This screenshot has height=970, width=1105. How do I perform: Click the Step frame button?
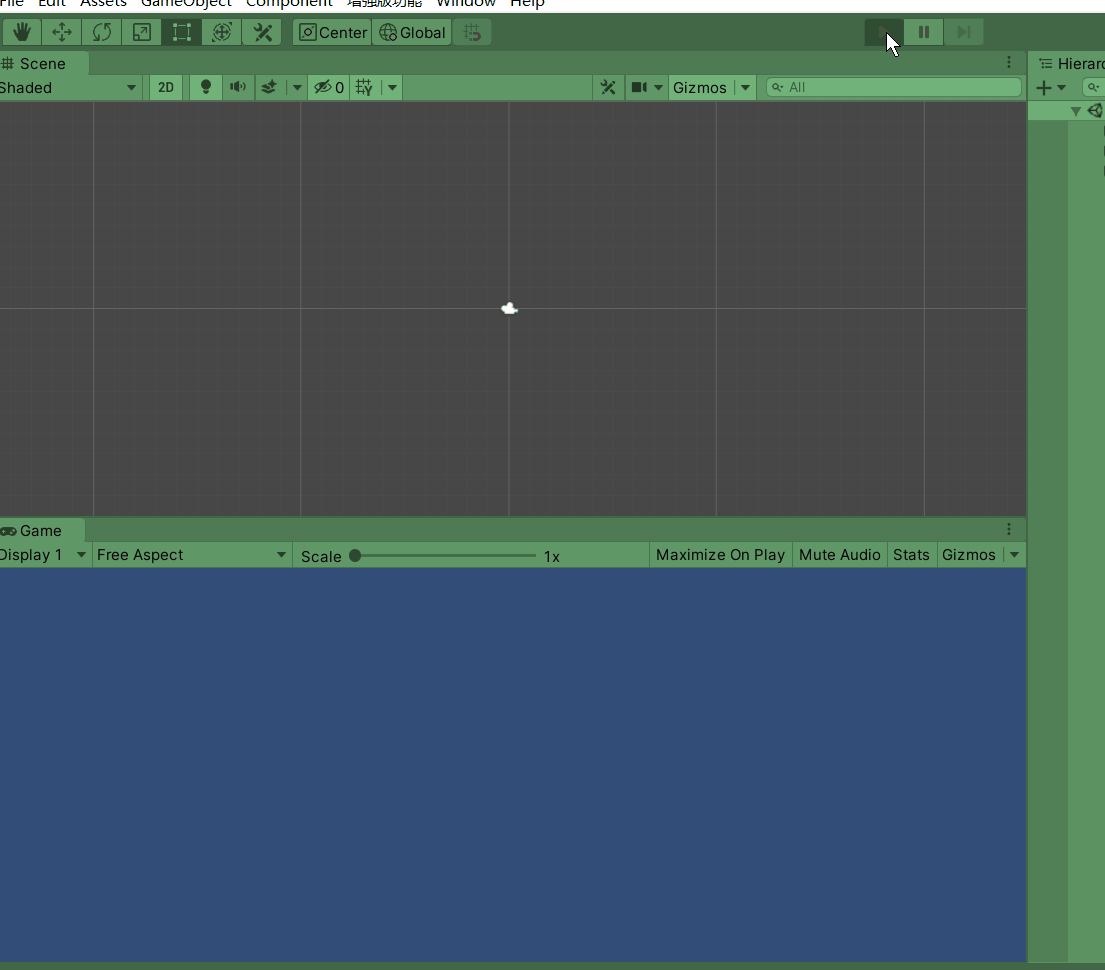pyautogui.click(x=964, y=32)
